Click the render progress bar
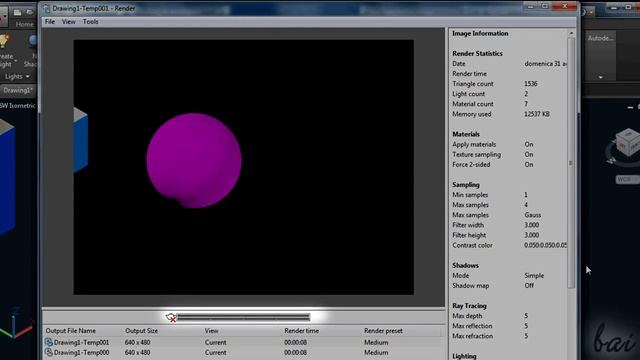 pos(244,317)
